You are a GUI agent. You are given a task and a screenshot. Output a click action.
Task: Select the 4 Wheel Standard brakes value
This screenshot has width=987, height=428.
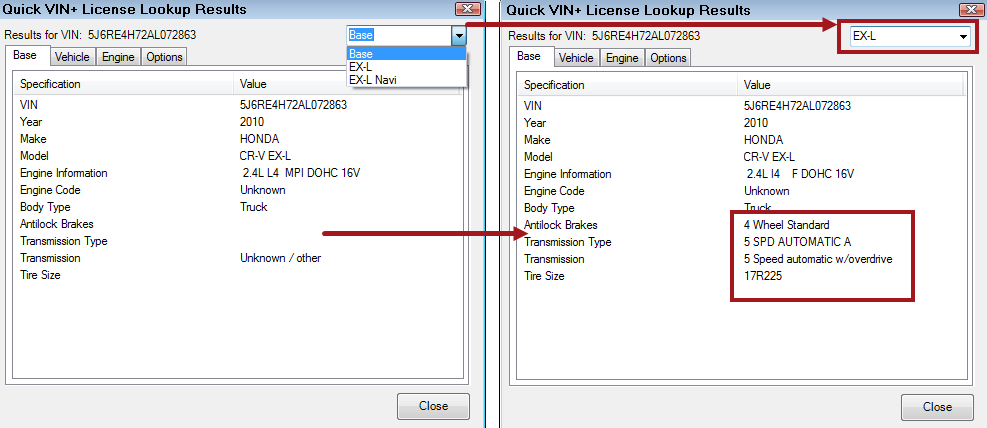pos(779,225)
